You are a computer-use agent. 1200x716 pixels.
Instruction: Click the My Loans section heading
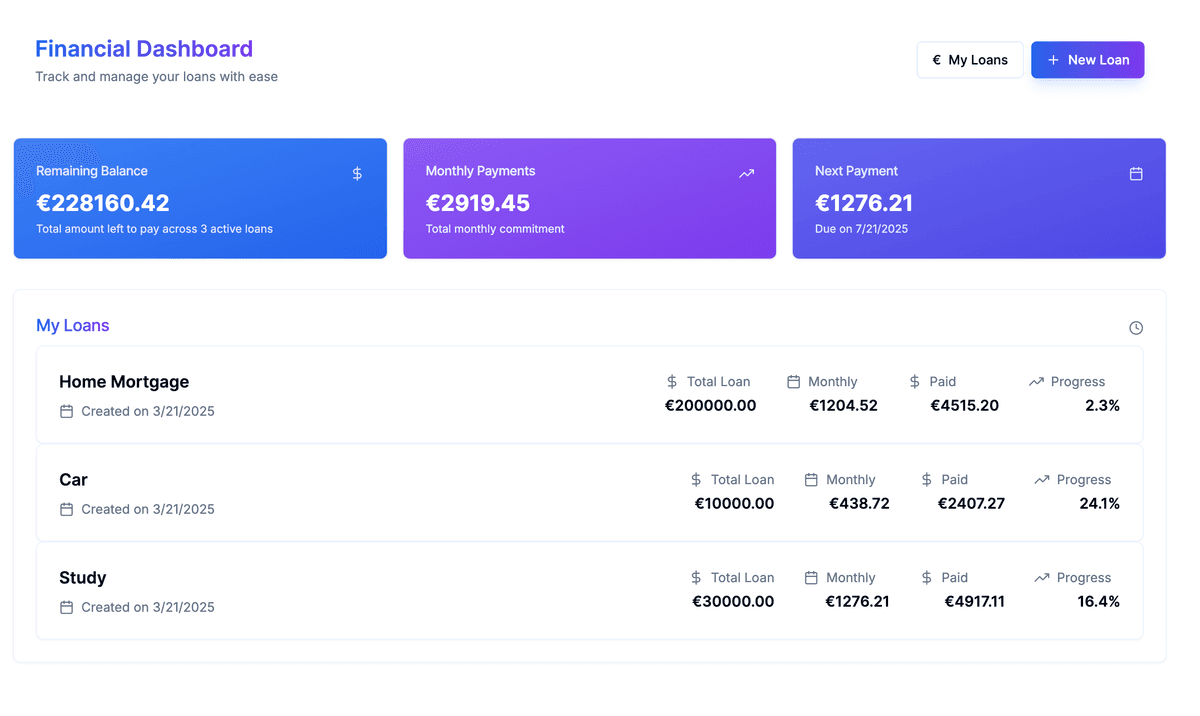click(73, 326)
